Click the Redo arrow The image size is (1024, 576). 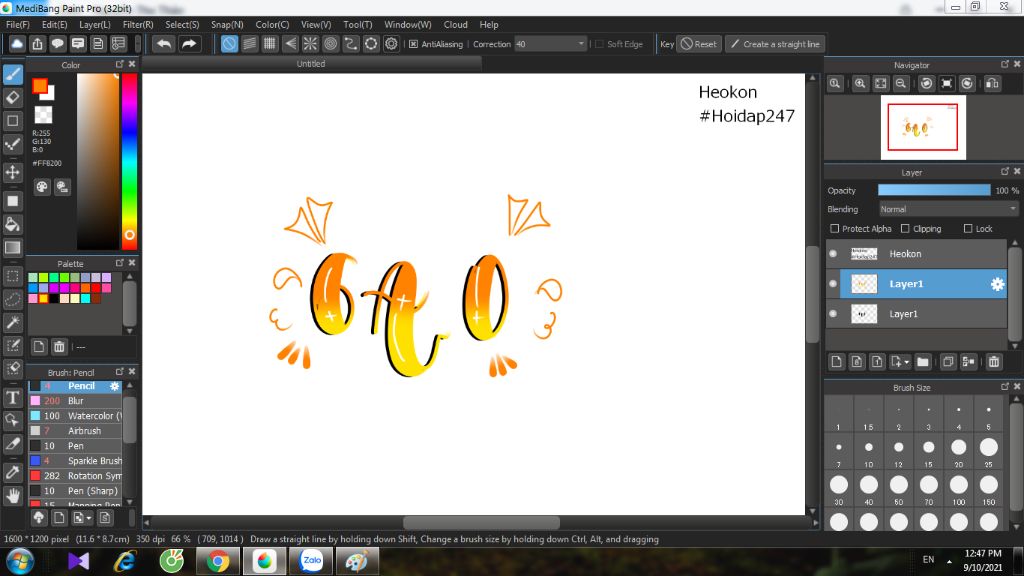(x=189, y=44)
